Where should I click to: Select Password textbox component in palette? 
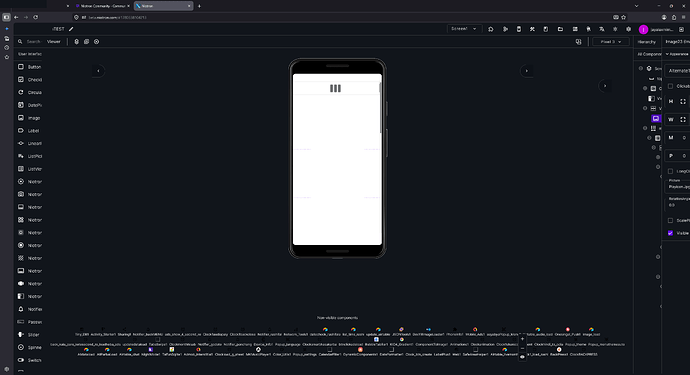coord(29,322)
